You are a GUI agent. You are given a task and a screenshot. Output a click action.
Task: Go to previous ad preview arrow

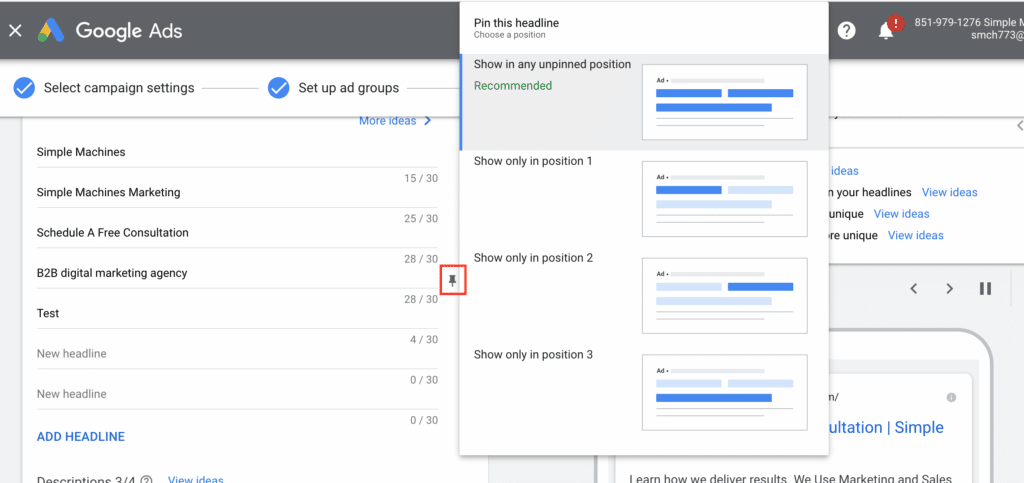[914, 288]
